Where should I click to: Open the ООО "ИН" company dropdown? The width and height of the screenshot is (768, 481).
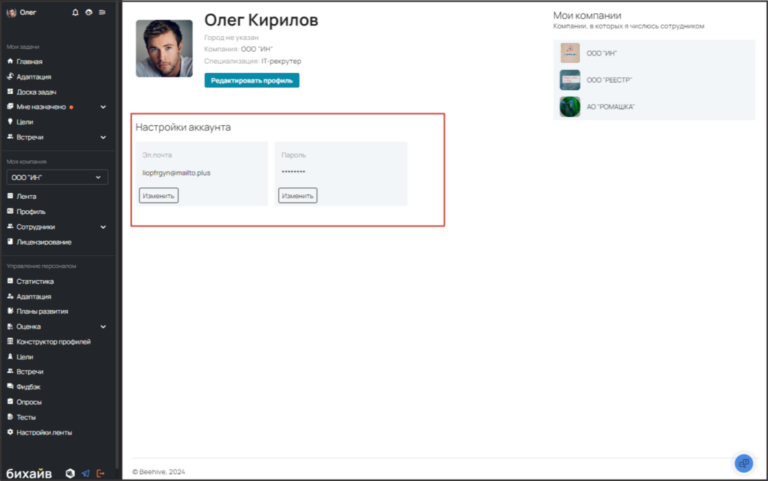tap(58, 177)
